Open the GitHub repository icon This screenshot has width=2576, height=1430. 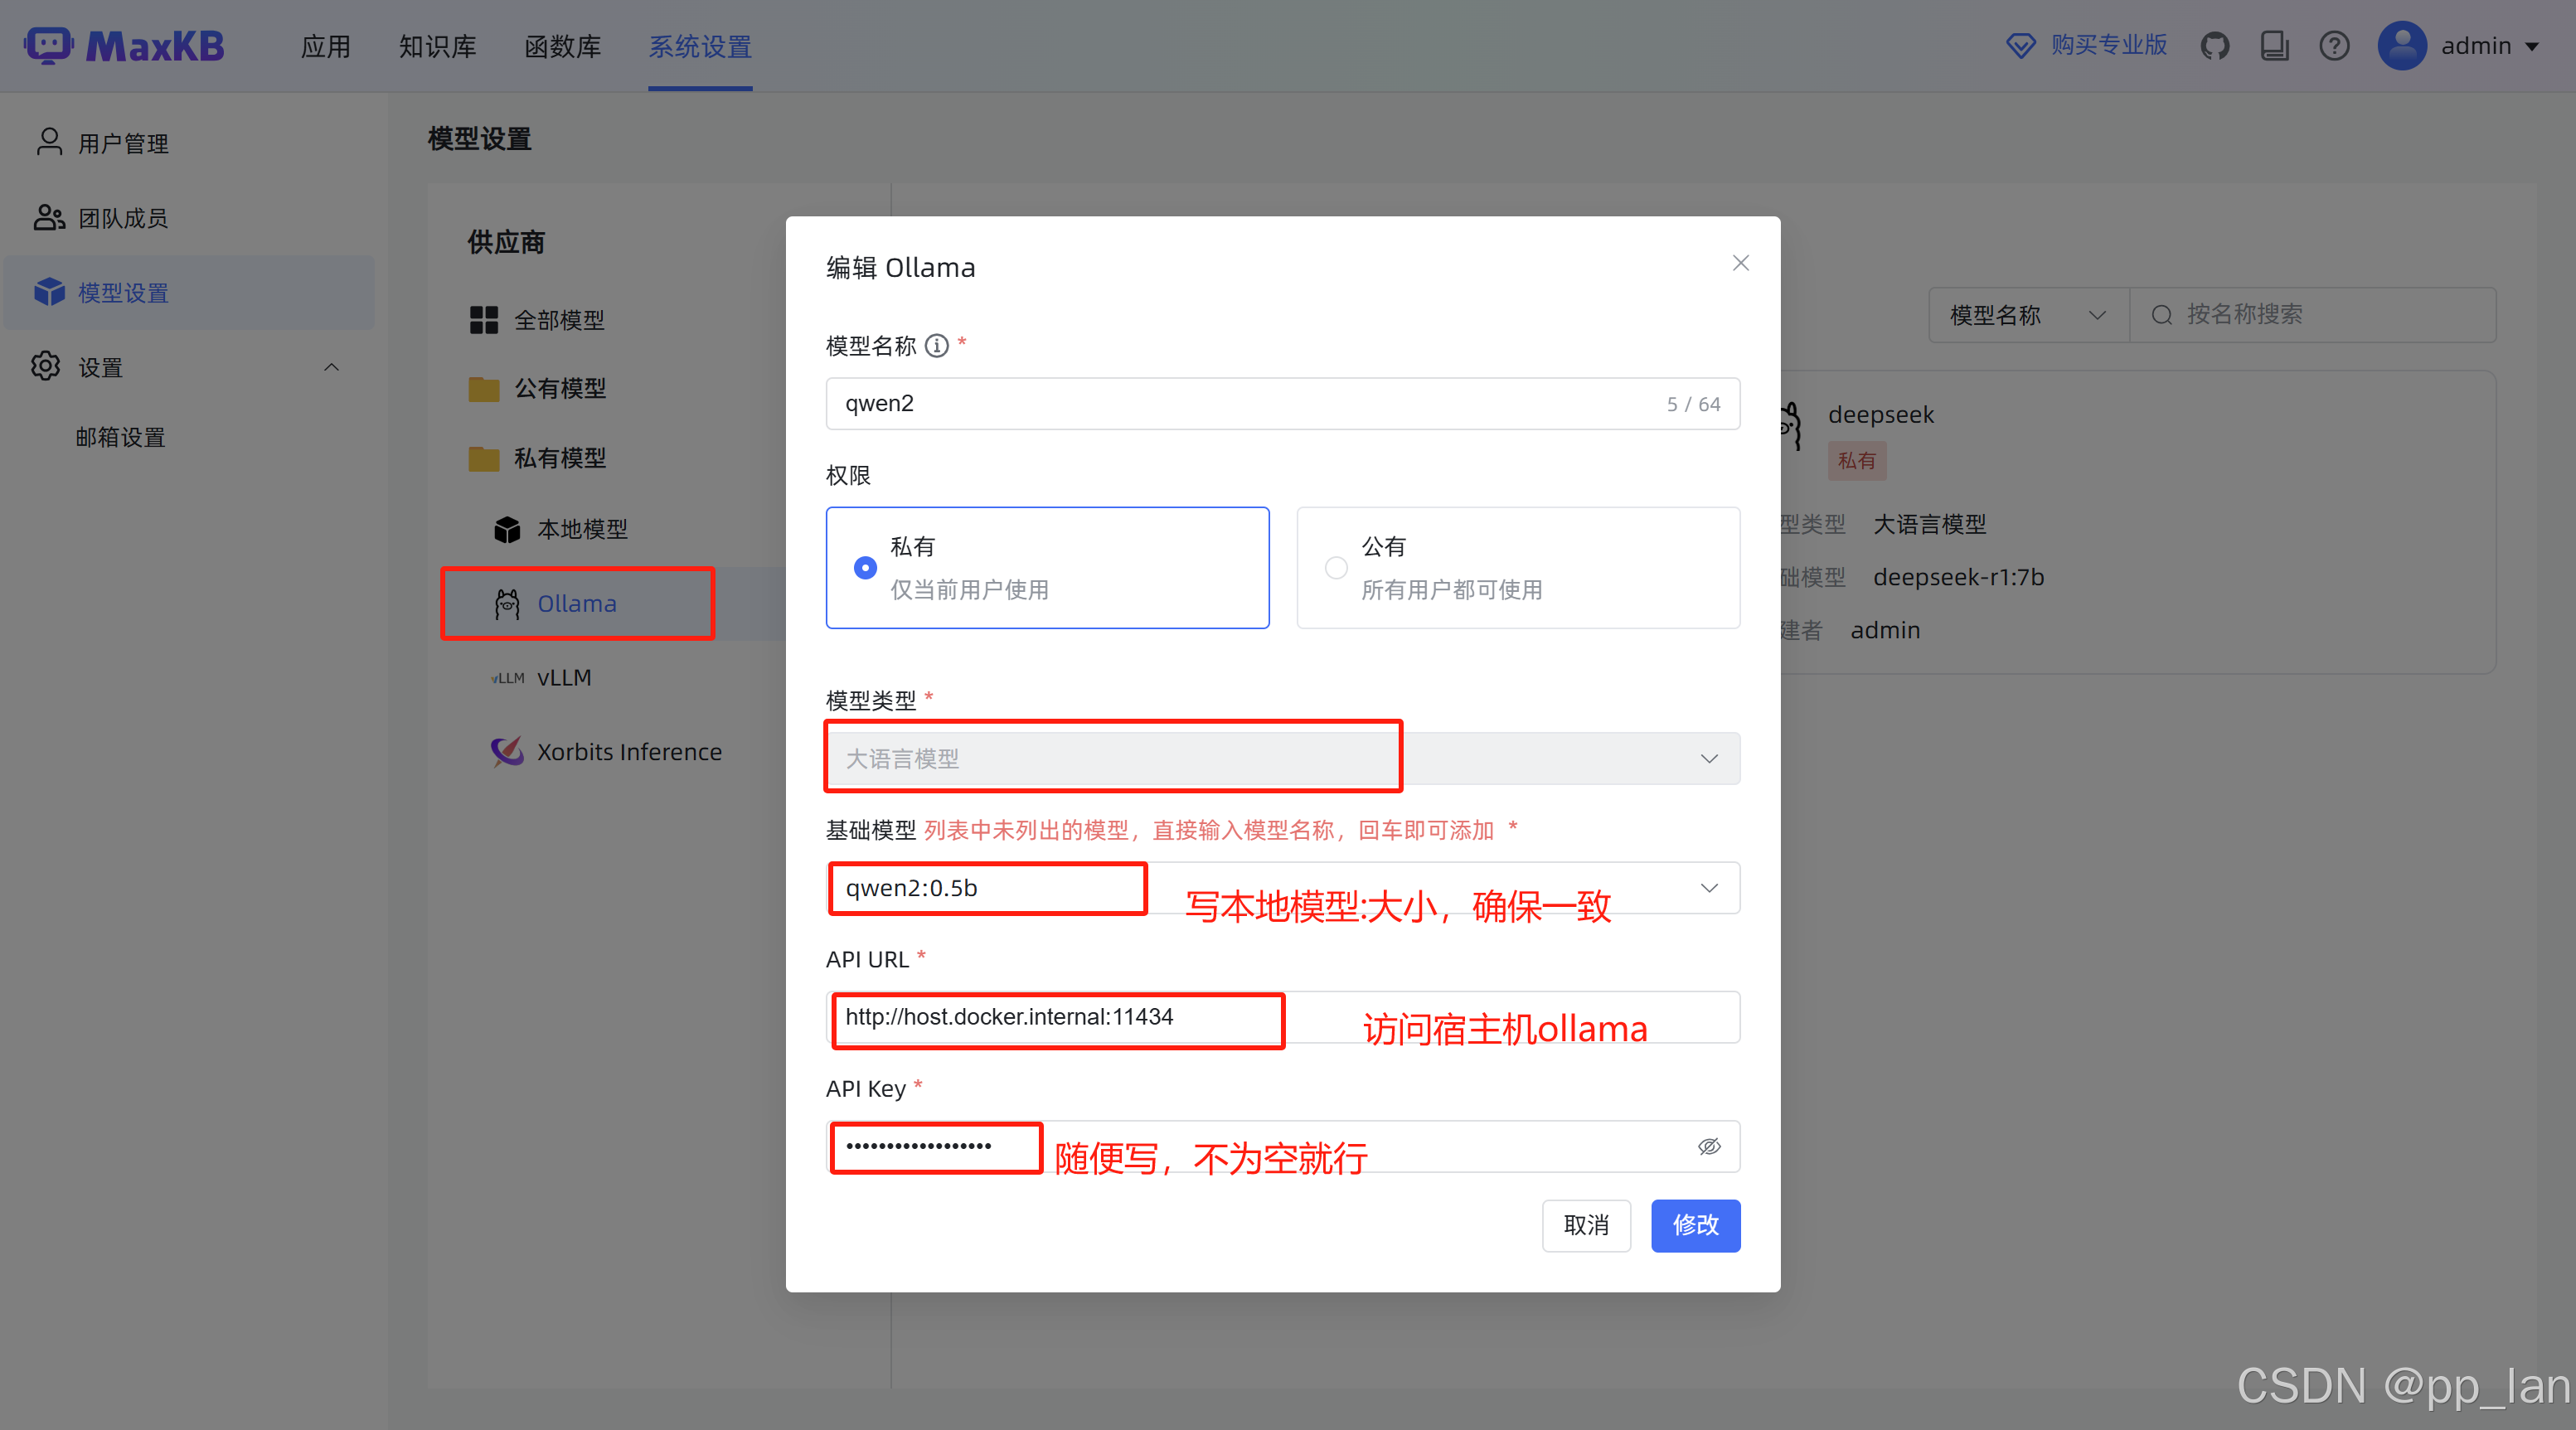click(2215, 46)
